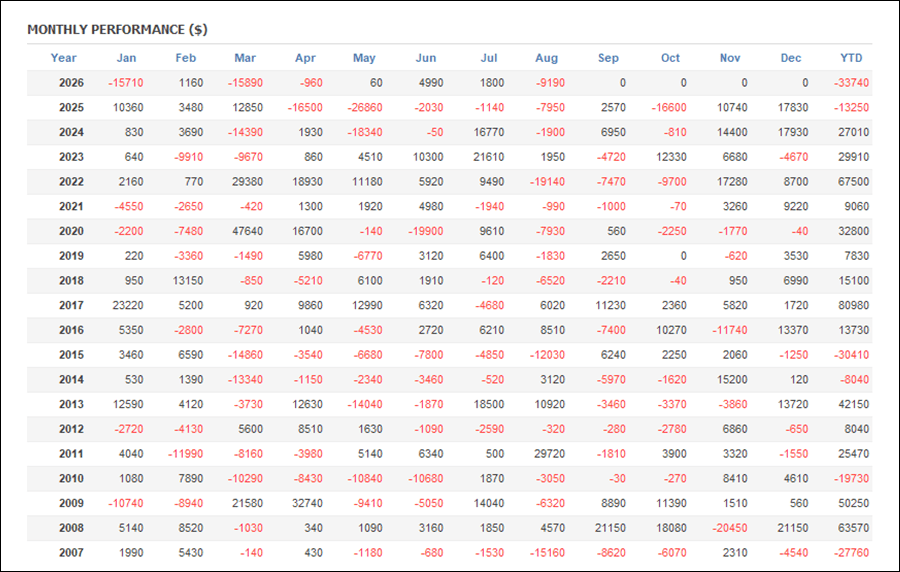Select the May 2025 value -26860
Screen dimensions: 900x572
click(x=364, y=107)
